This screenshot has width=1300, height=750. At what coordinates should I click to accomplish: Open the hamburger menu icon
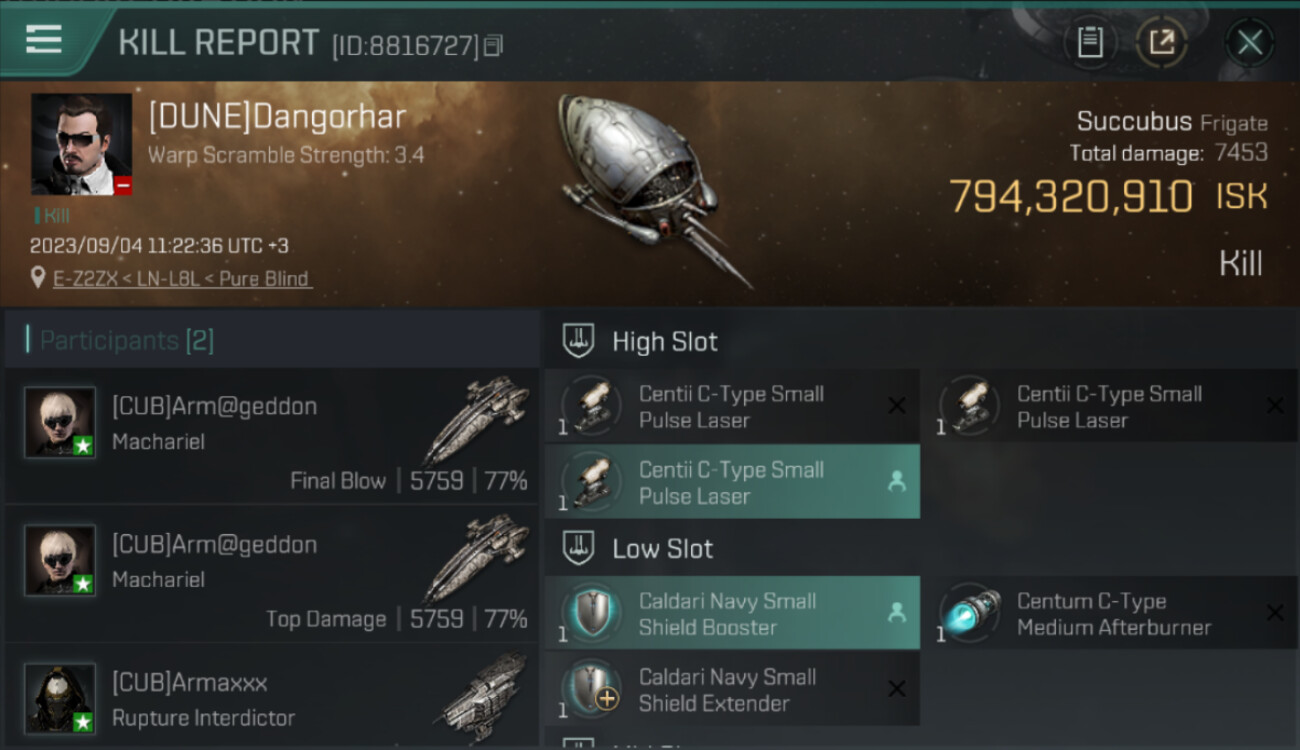[x=43, y=40]
